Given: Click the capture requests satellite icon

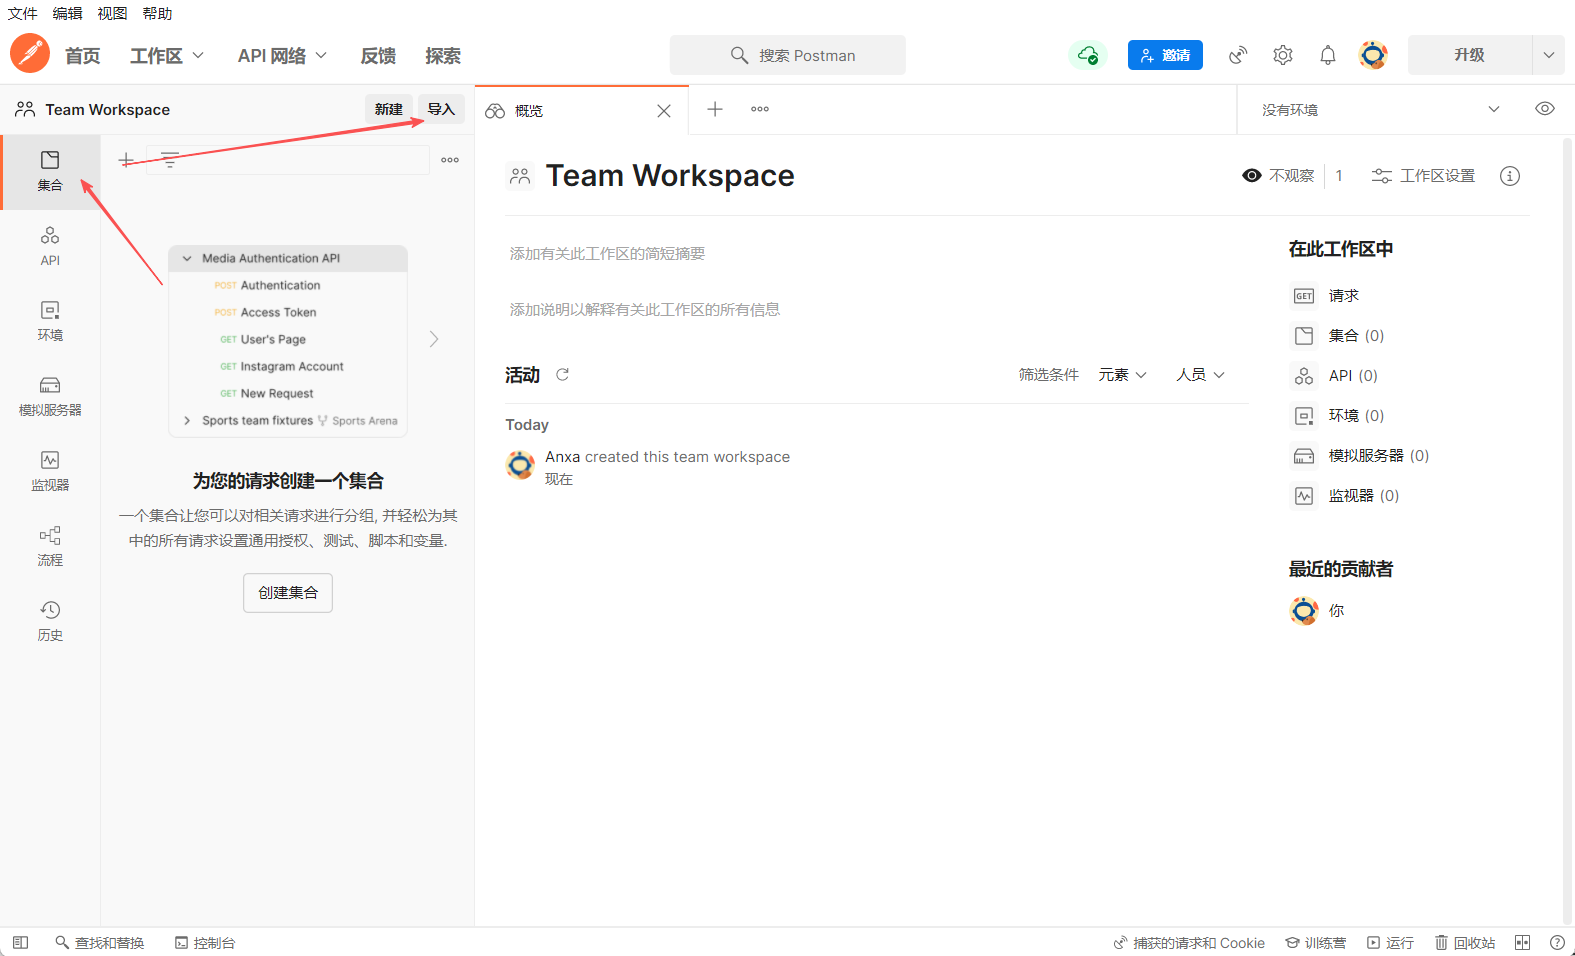Looking at the screenshot, I should click(x=1238, y=55).
